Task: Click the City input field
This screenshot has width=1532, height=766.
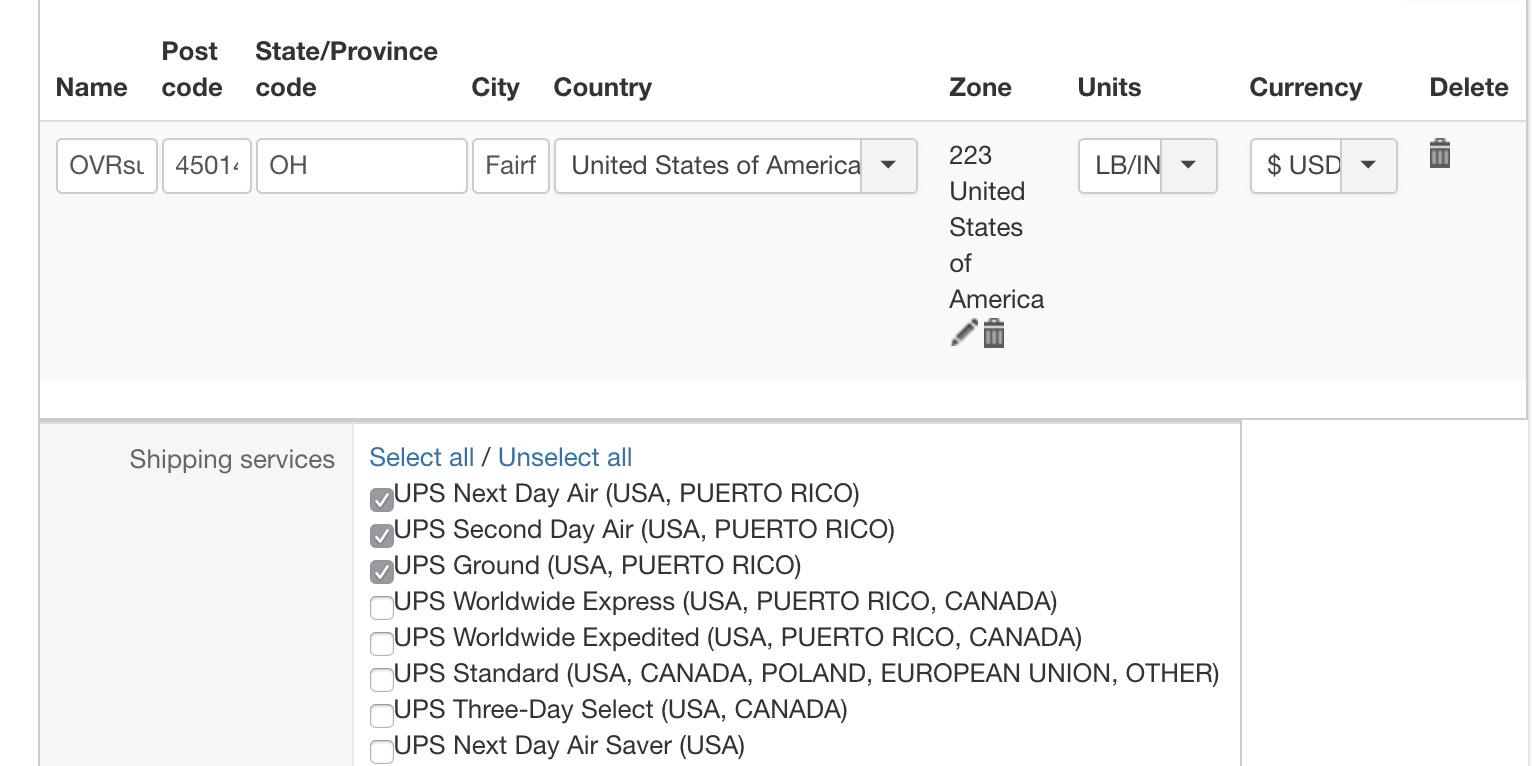Action: [510, 165]
